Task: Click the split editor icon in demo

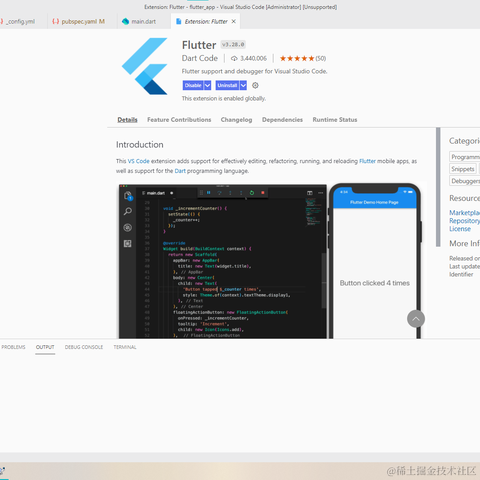Action: click(310, 193)
